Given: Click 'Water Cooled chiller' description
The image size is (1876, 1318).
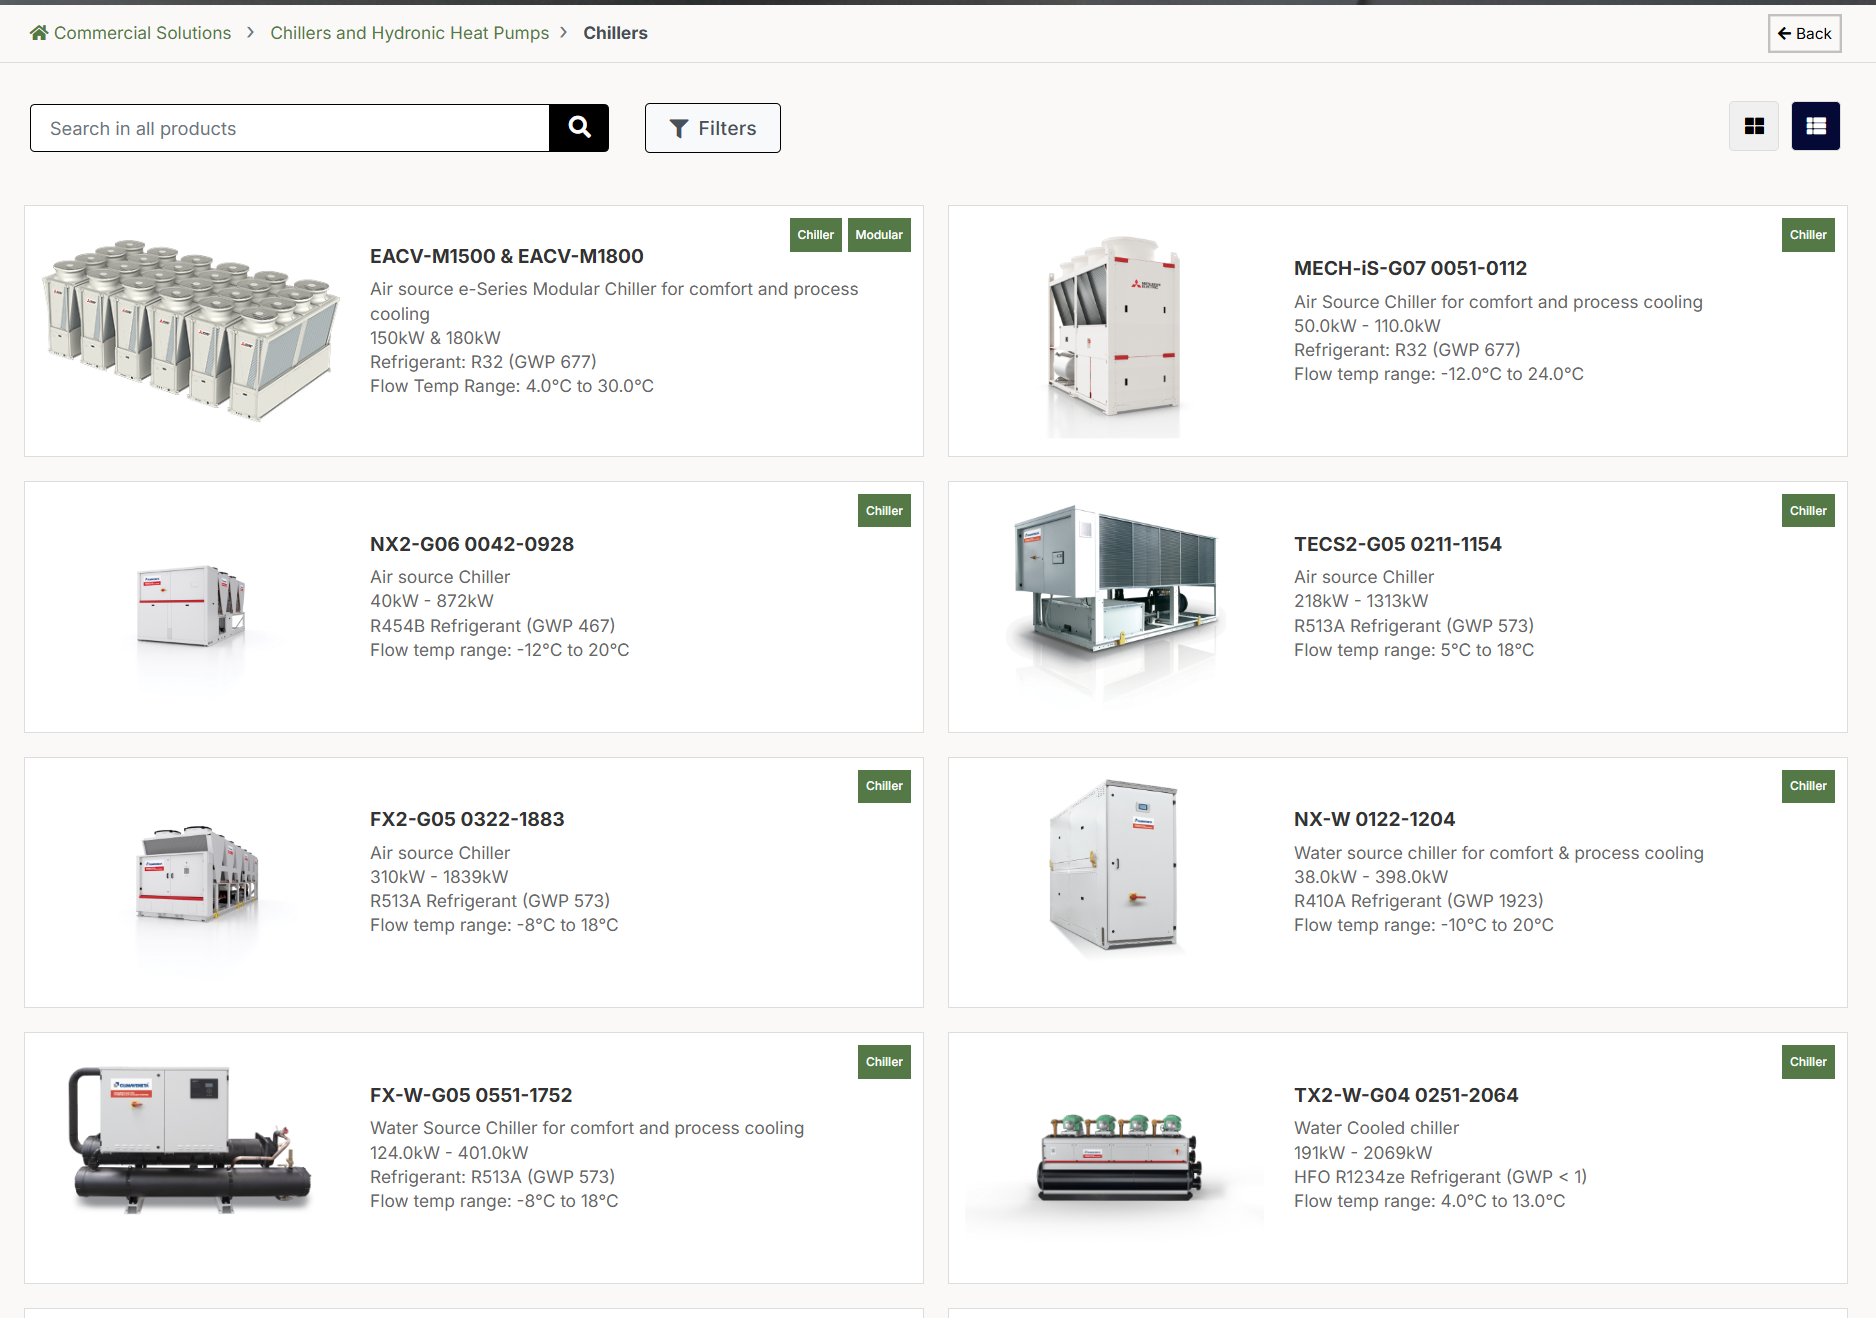Looking at the screenshot, I should pos(1376,1128).
